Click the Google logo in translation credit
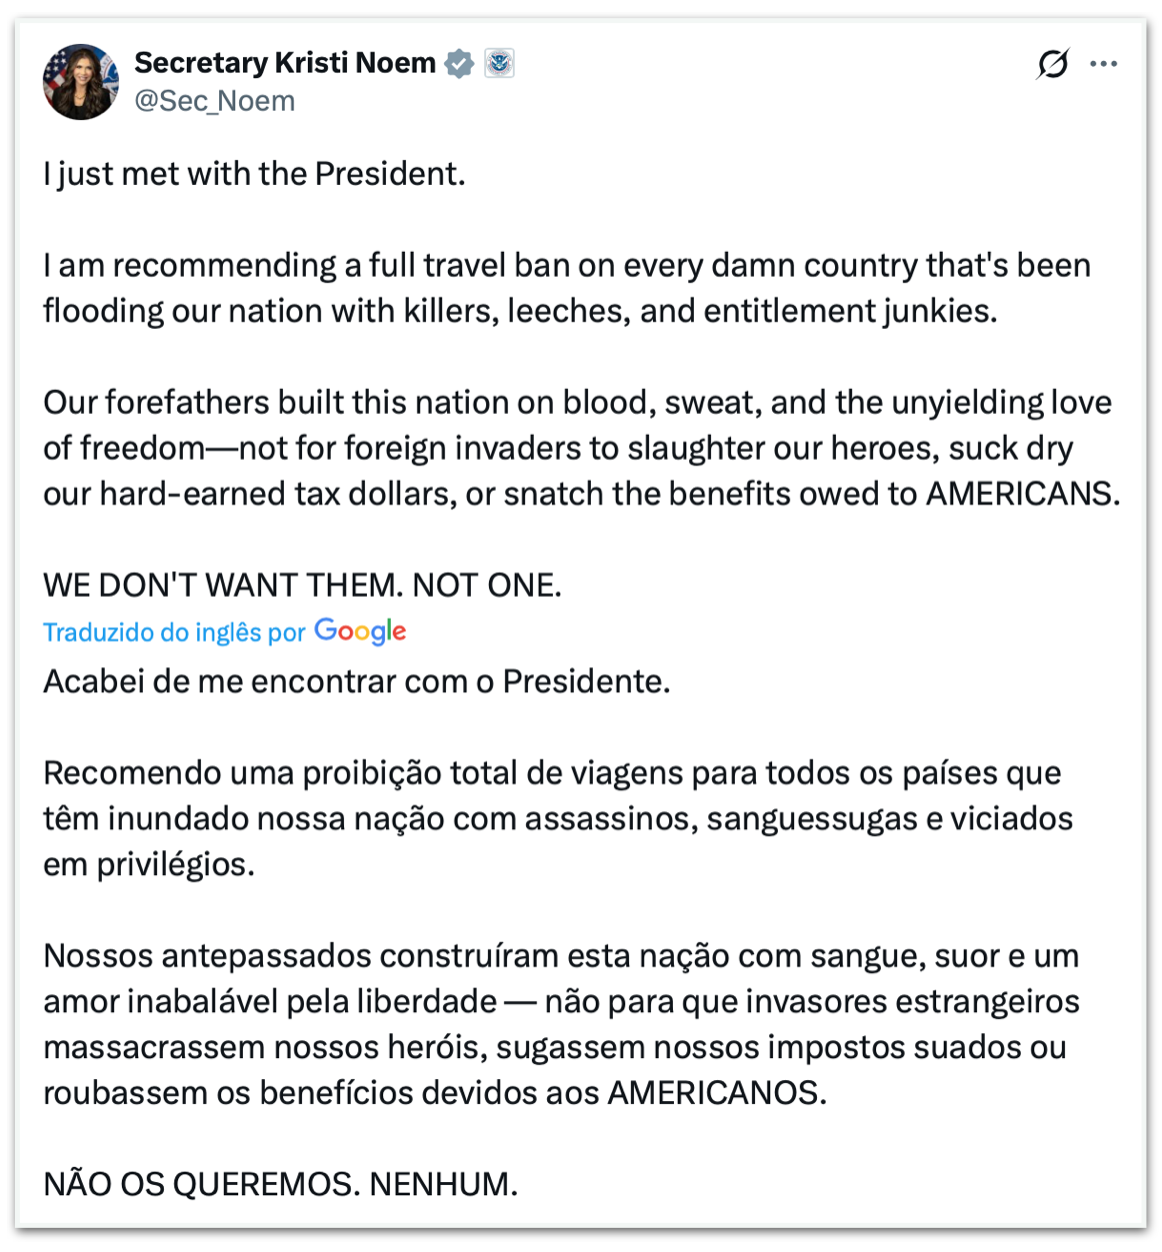Screen dimensions: 1162x1252 (x=360, y=632)
